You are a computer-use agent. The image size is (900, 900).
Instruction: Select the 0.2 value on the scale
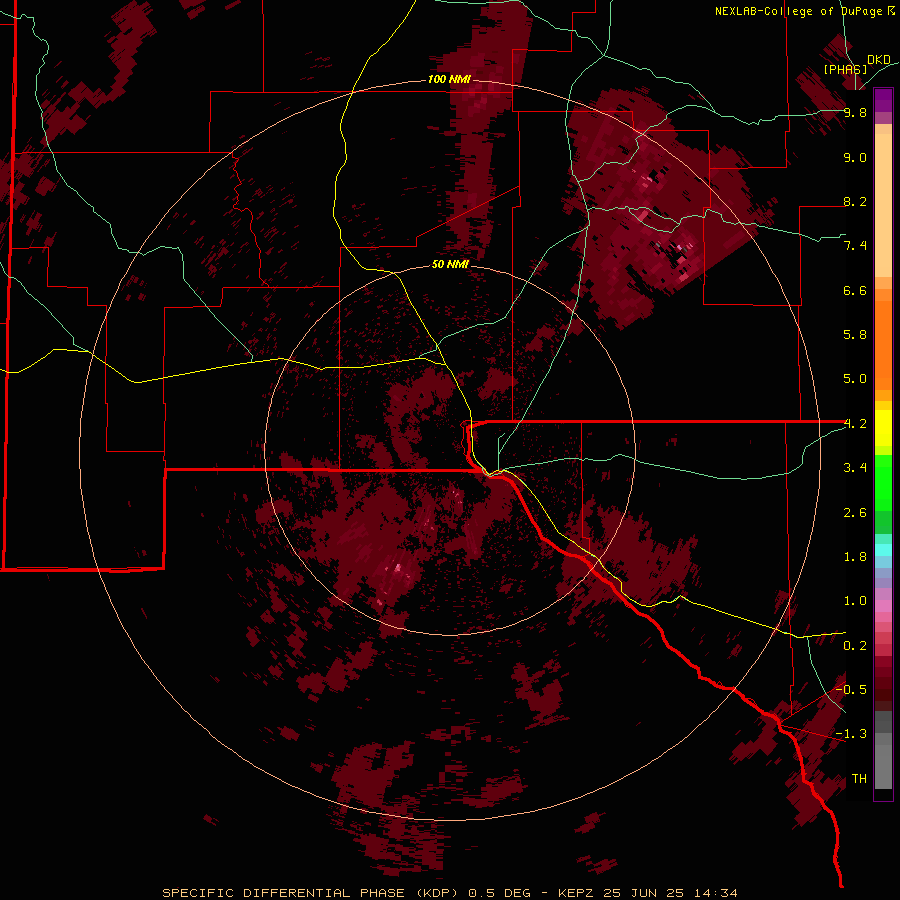[855, 646]
